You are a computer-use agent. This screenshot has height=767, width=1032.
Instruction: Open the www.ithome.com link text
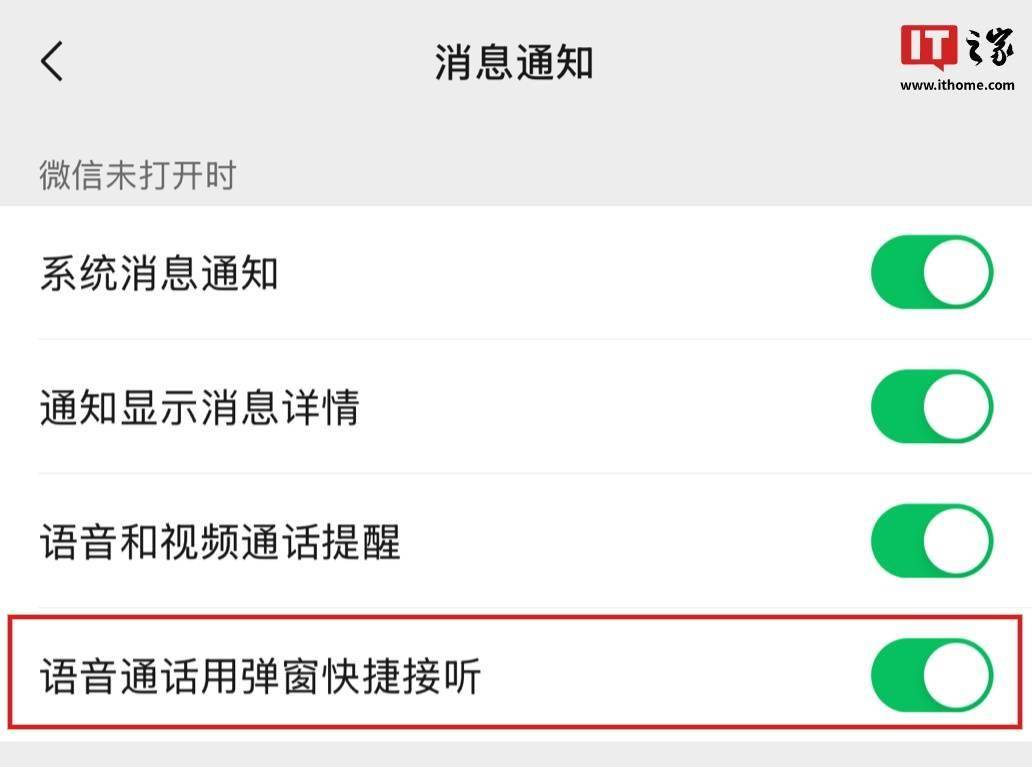[x=957, y=85]
